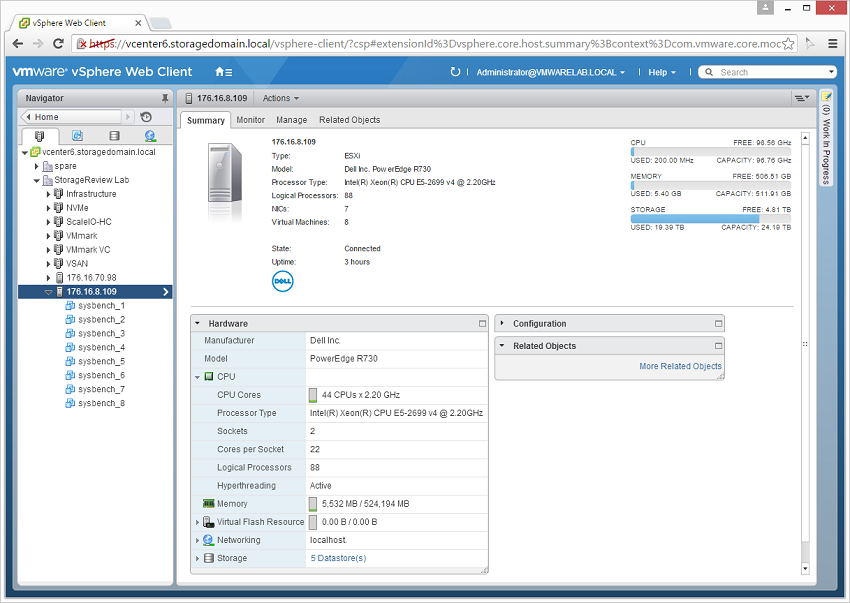Collapse the CPU hardware section

(x=197, y=377)
